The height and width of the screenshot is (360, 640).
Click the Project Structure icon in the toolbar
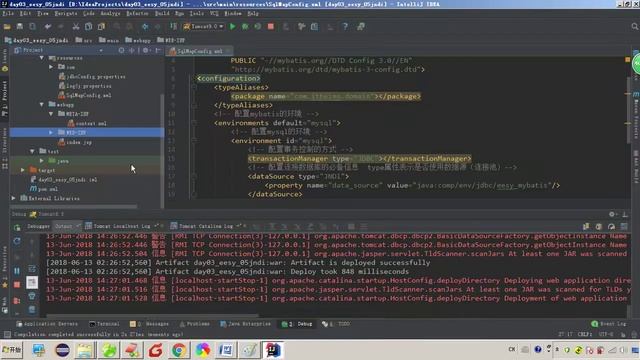pyautogui.click(x=314, y=27)
